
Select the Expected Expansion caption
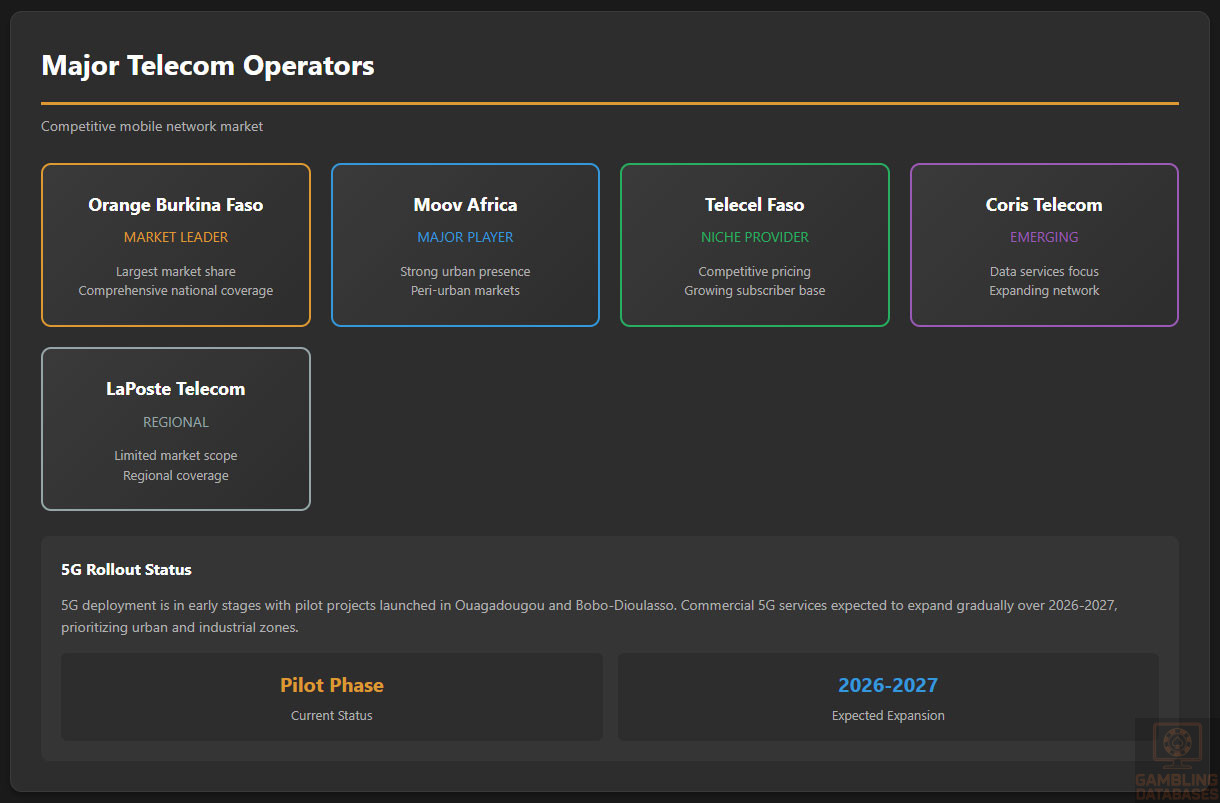pyautogui.click(x=888, y=716)
